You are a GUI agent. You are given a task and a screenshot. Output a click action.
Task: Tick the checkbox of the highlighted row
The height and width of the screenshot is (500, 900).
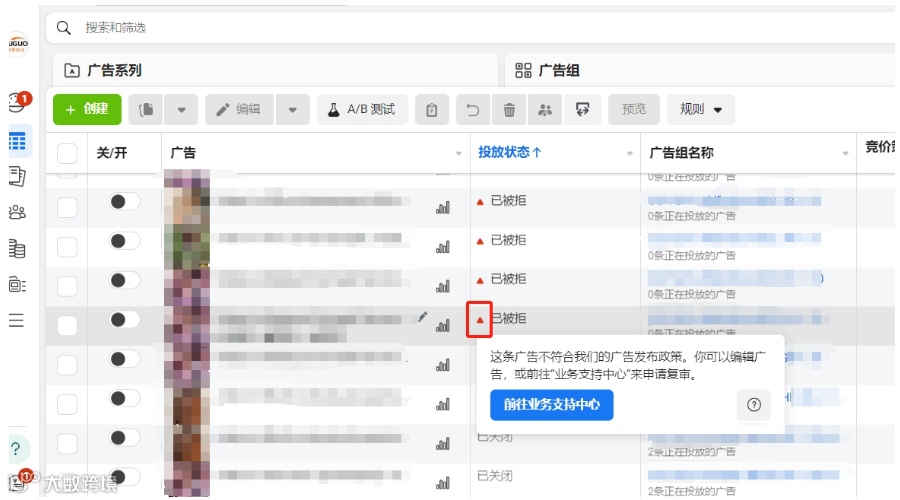(x=67, y=325)
